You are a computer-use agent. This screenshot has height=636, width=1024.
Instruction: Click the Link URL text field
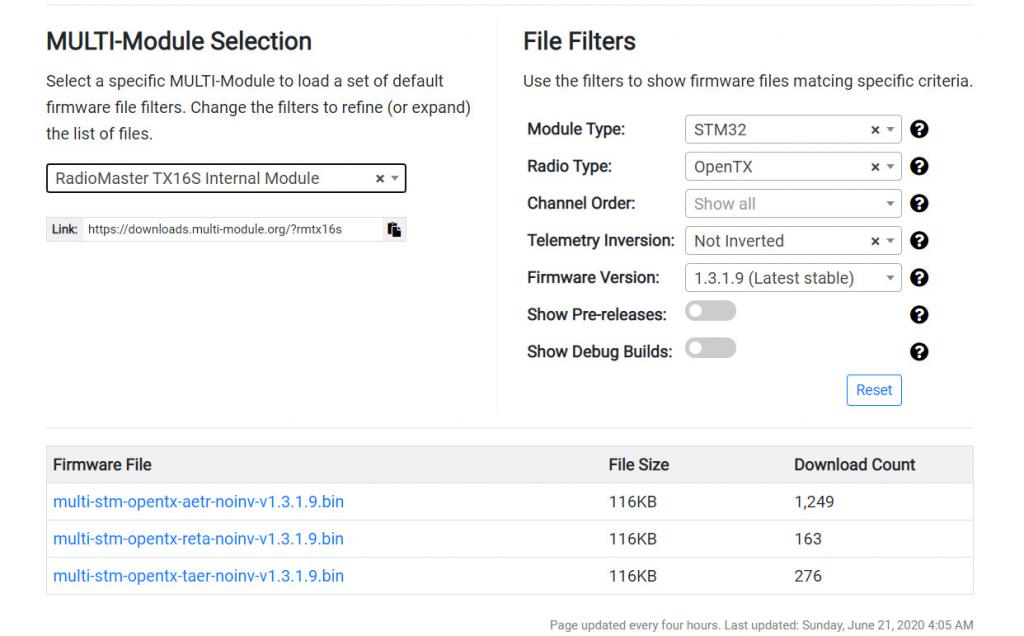click(x=230, y=229)
